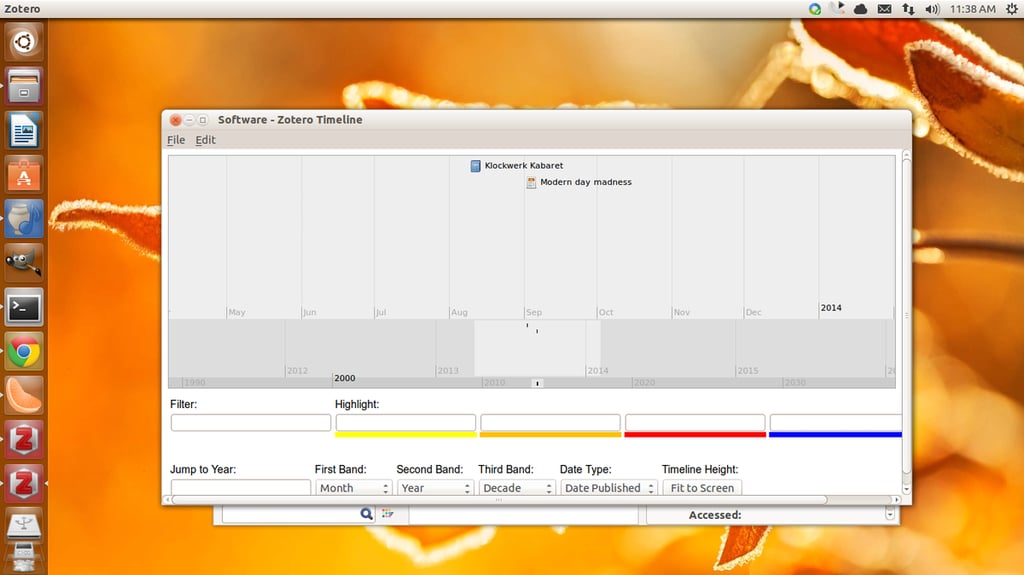
Task: Click the Filter text field
Action: pos(251,423)
